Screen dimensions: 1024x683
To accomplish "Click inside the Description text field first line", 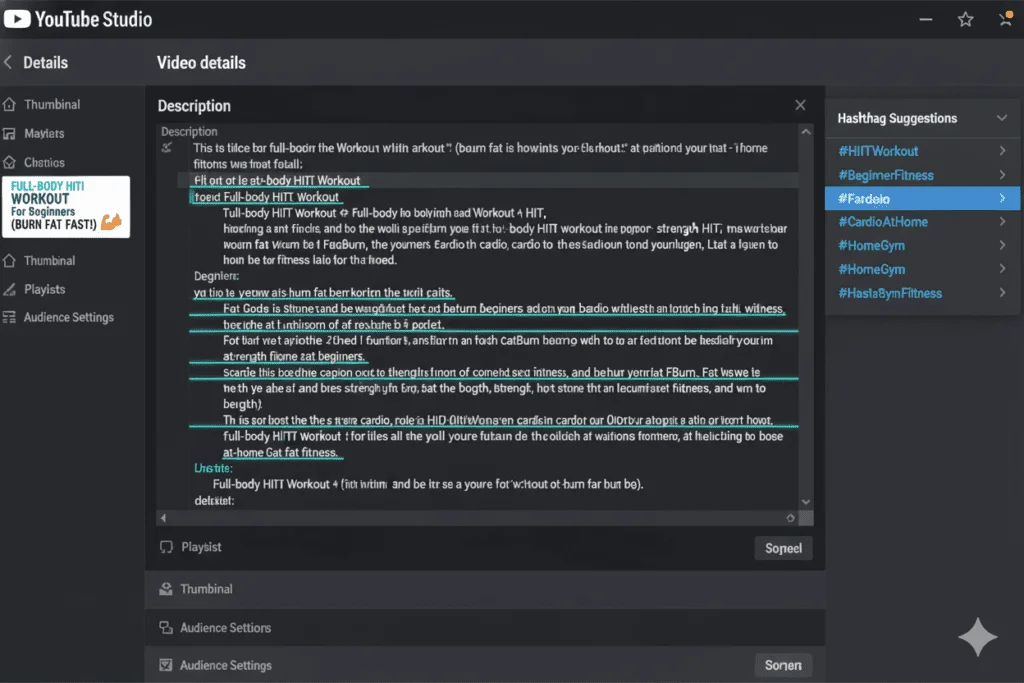I will [480, 148].
